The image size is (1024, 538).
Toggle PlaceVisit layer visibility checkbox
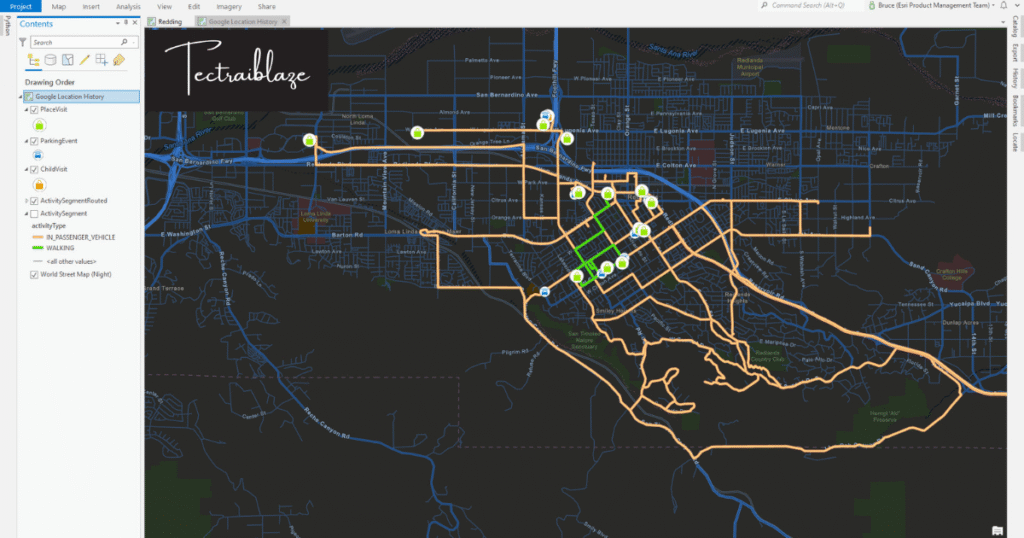35,110
